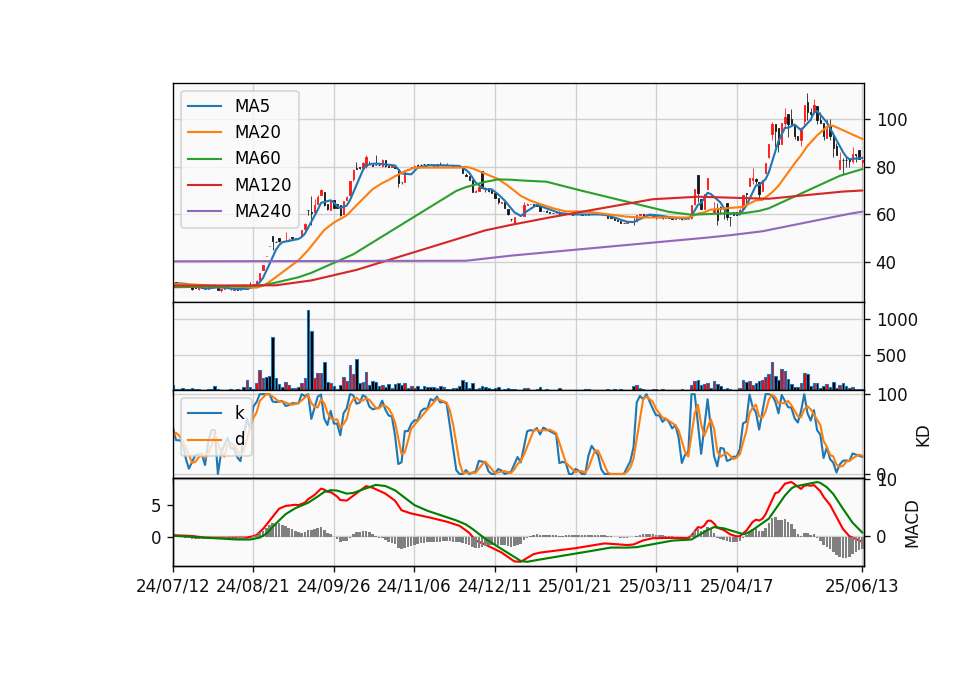Click the price axis tick 100
Viewport: 960px width, 690px height.
[x=892, y=120]
